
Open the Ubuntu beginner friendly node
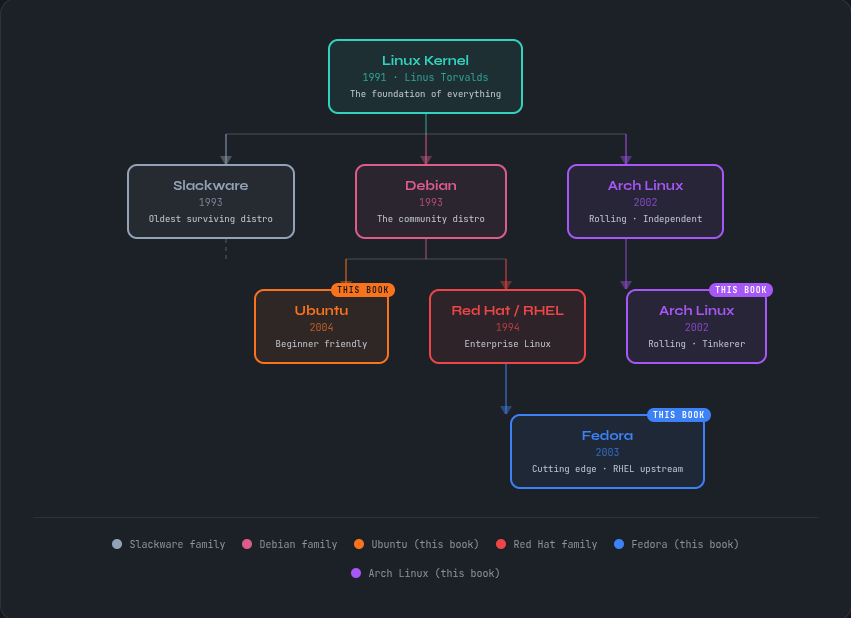[x=321, y=326]
